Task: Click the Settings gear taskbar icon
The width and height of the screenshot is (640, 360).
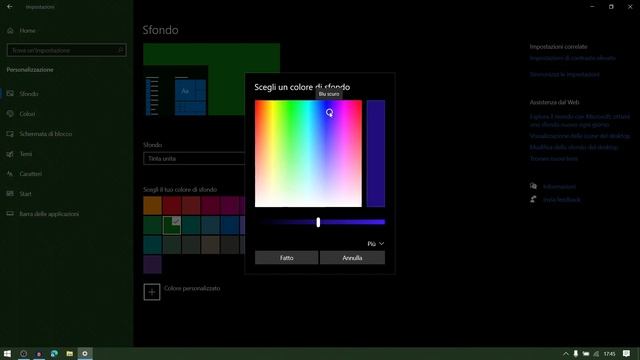Action: 85,353
